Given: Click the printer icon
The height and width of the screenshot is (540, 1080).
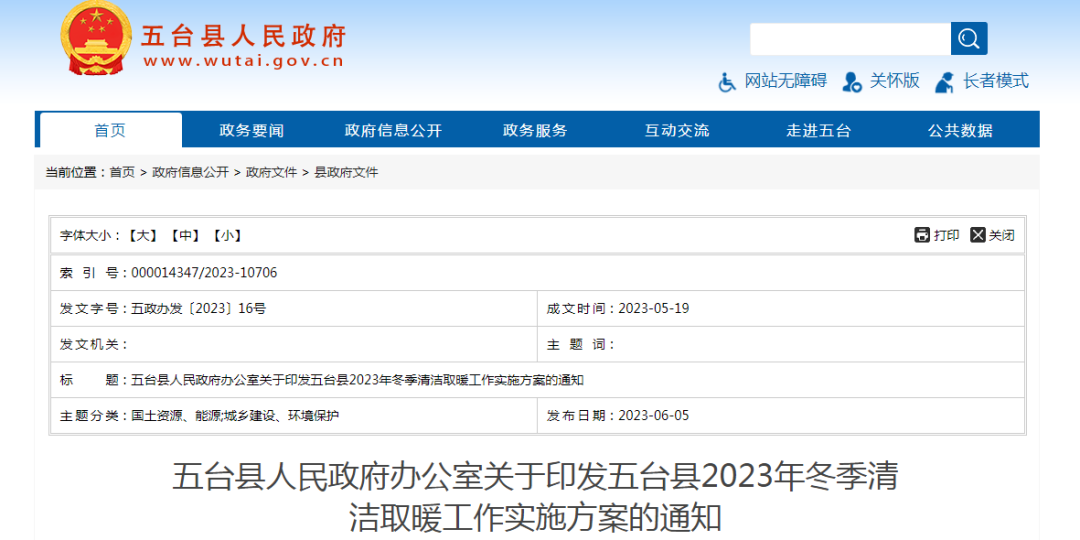Looking at the screenshot, I should (x=922, y=235).
